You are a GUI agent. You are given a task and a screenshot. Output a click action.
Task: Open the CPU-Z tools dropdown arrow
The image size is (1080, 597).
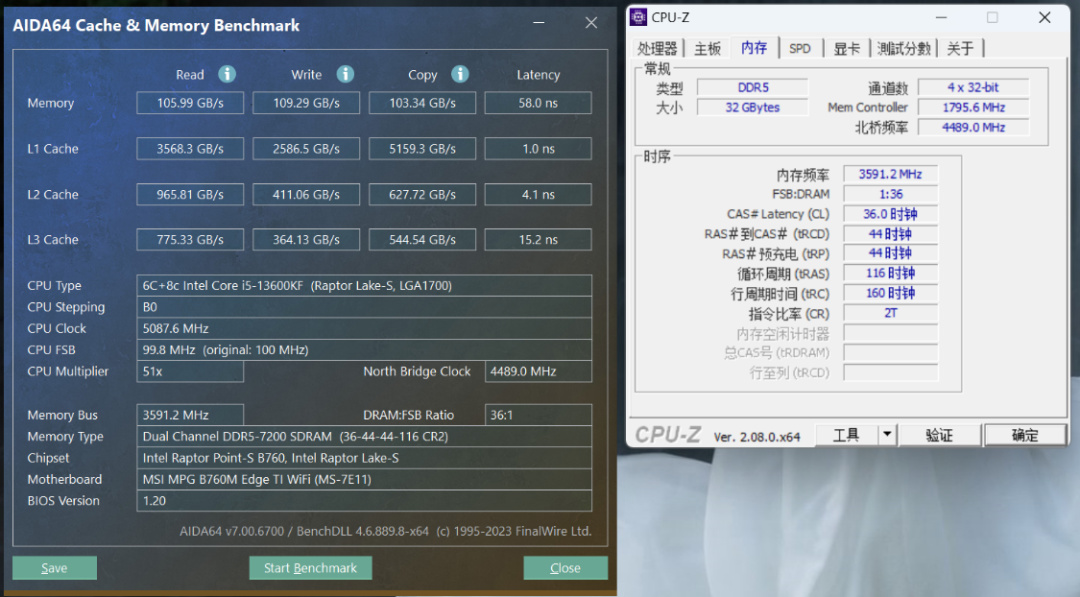pos(887,434)
